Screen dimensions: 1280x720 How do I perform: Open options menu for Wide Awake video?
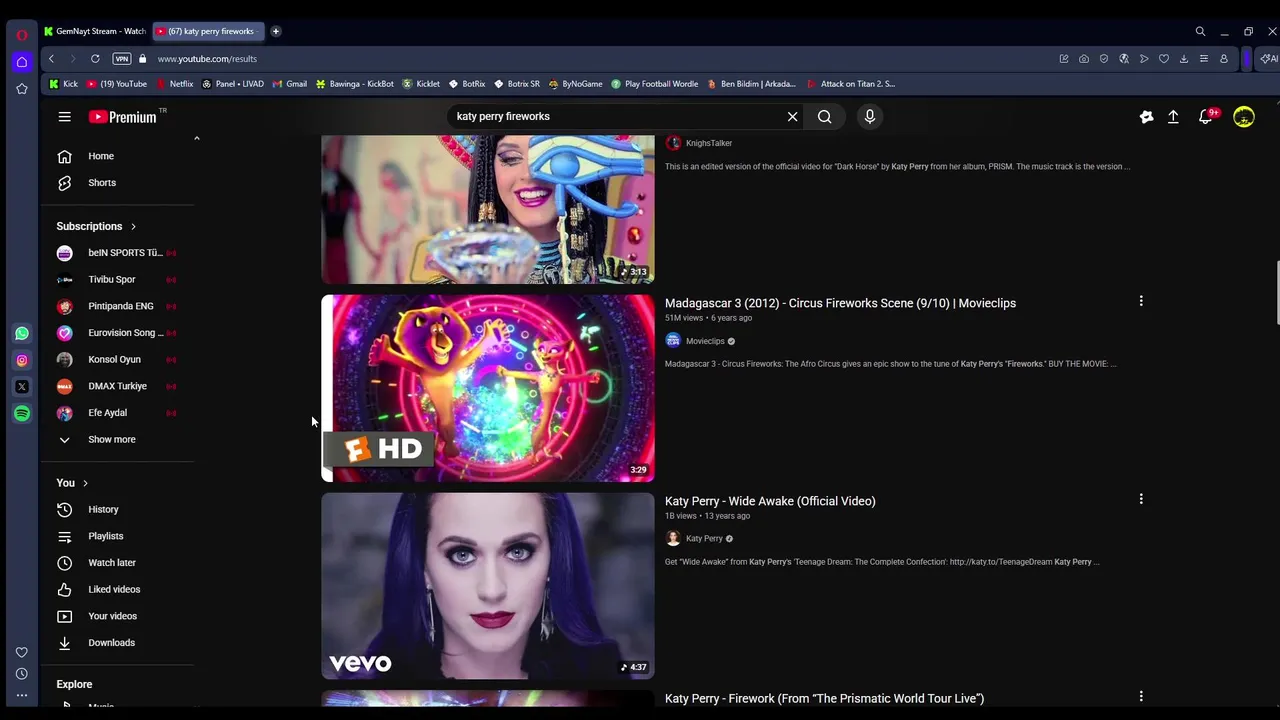[x=1141, y=499]
